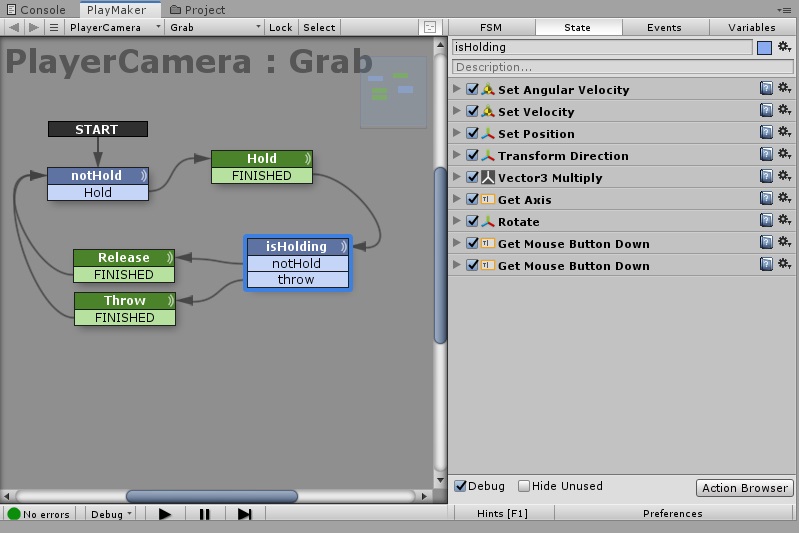Disable the Set Position action checkbox
Screen dimensions: 799x533
pyautogui.click(x=472, y=133)
